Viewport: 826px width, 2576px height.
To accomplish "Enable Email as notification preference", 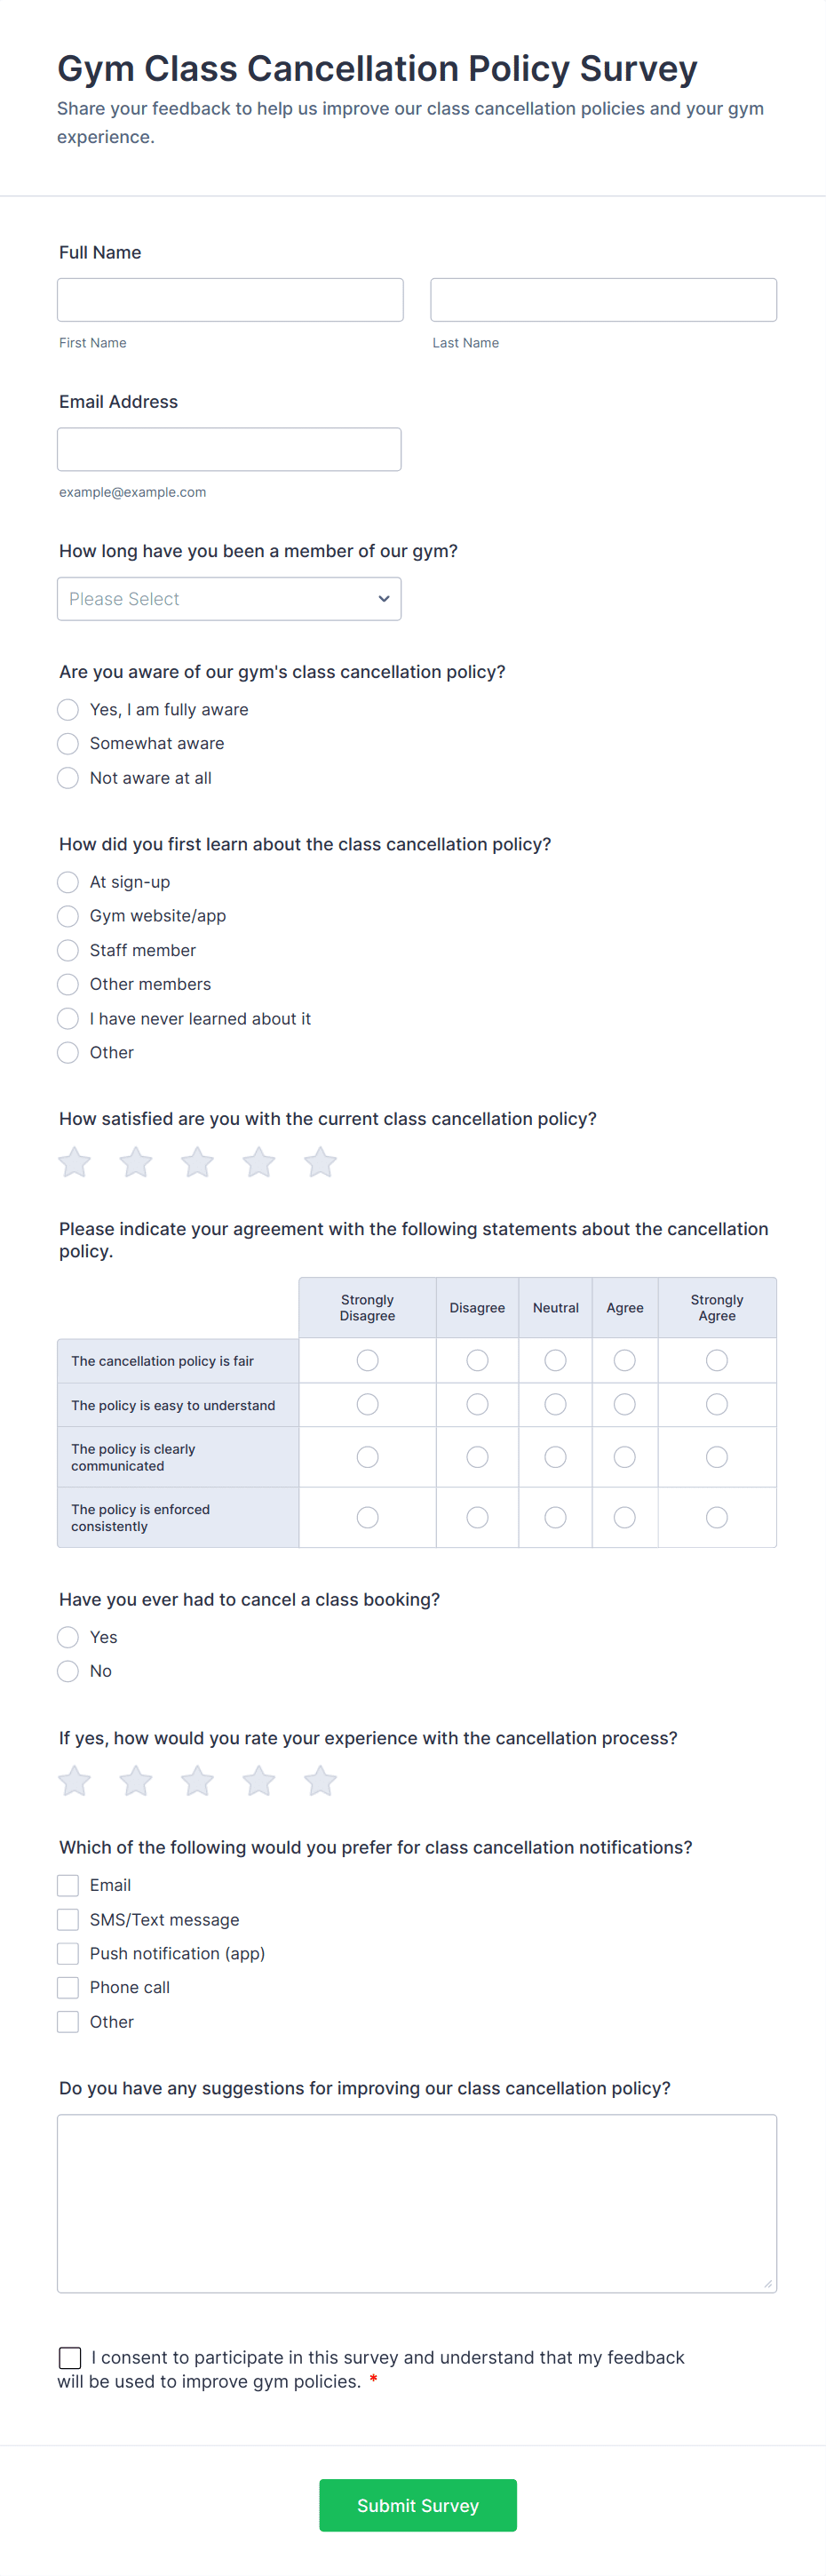I will point(67,1885).
